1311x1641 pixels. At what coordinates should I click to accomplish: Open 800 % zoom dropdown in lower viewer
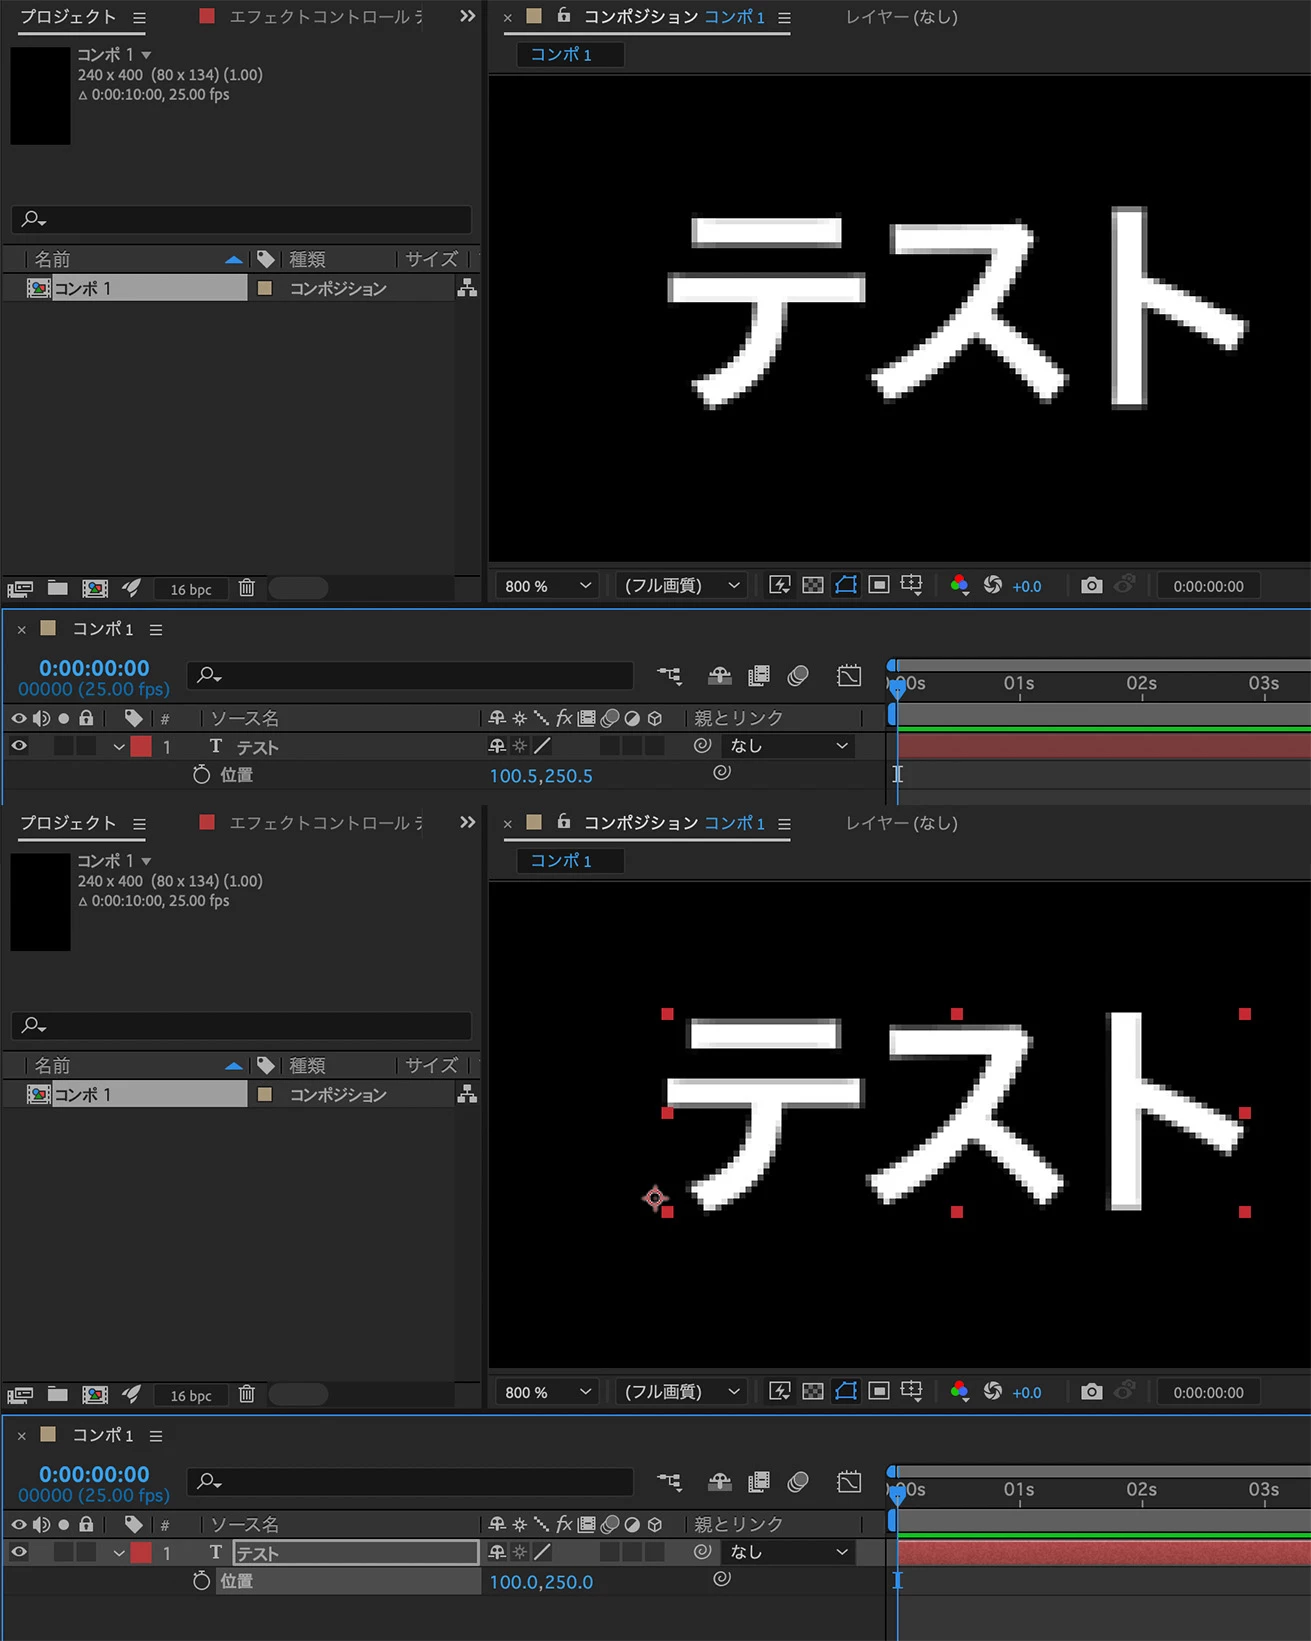(x=548, y=1392)
